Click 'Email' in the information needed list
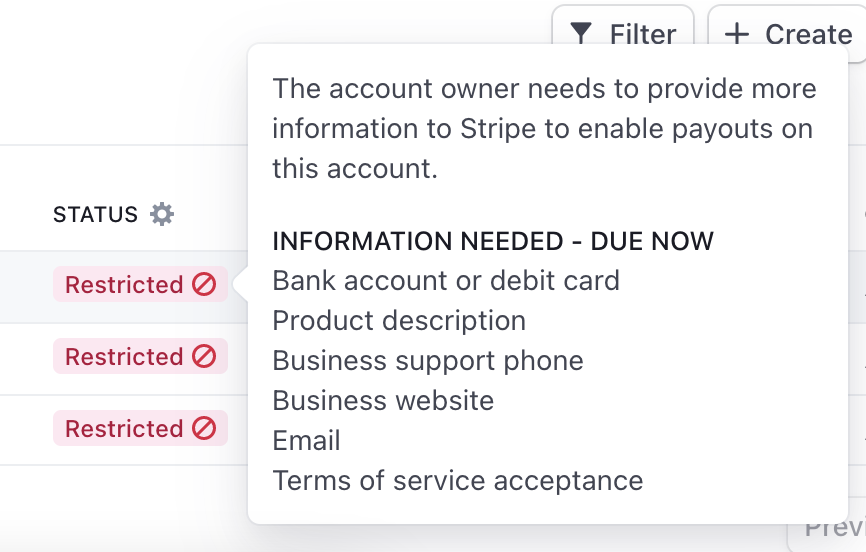This screenshot has width=866, height=552. (307, 441)
